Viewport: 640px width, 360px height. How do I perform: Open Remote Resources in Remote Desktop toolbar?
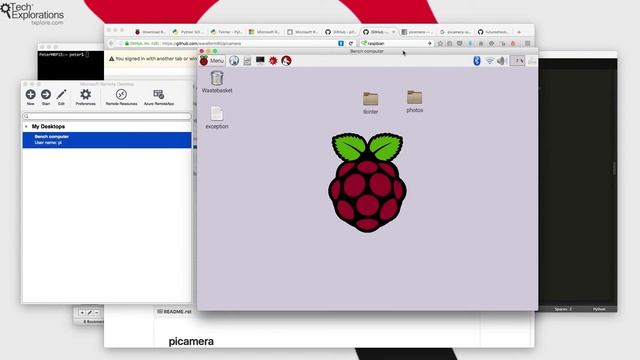[x=121, y=97]
